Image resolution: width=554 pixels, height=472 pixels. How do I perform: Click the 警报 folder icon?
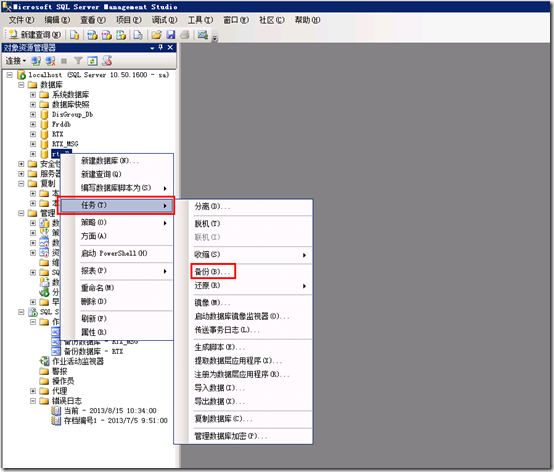tap(44, 371)
